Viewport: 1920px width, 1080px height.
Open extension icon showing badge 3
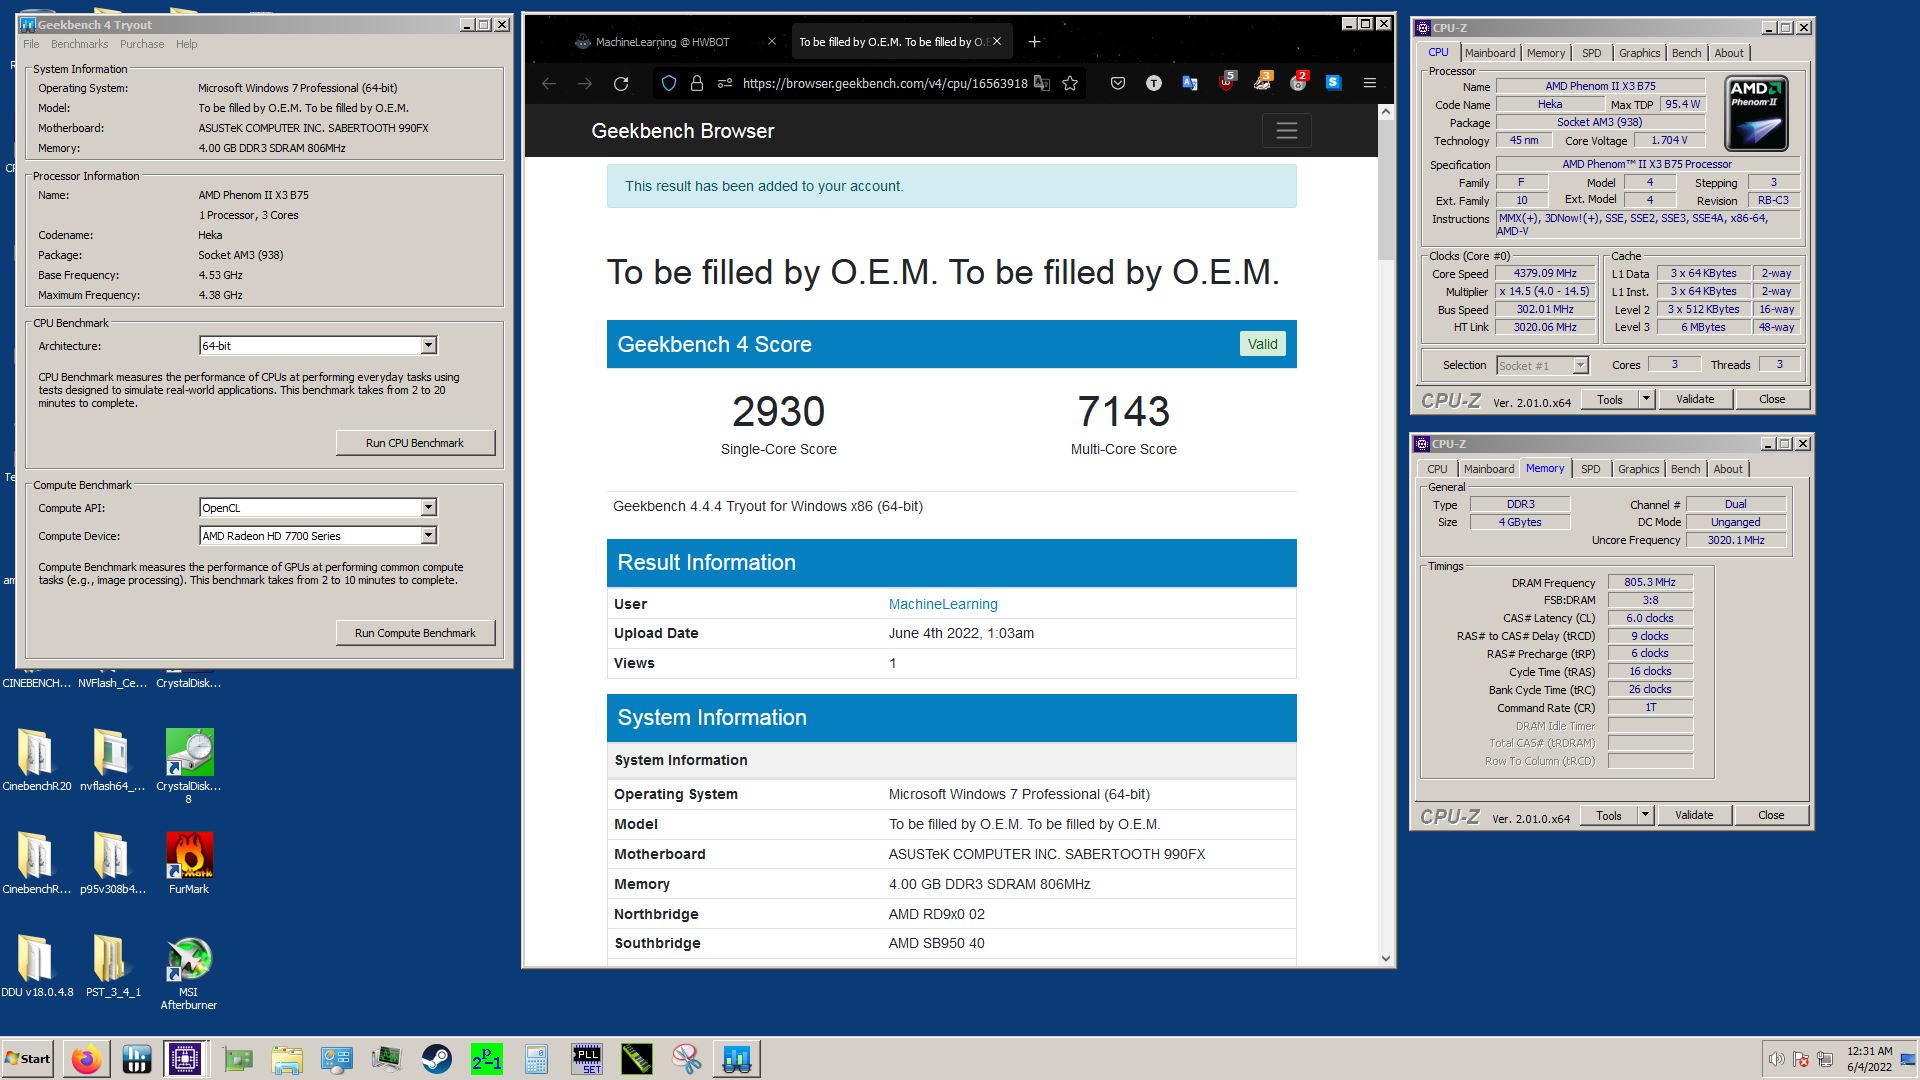point(1262,82)
